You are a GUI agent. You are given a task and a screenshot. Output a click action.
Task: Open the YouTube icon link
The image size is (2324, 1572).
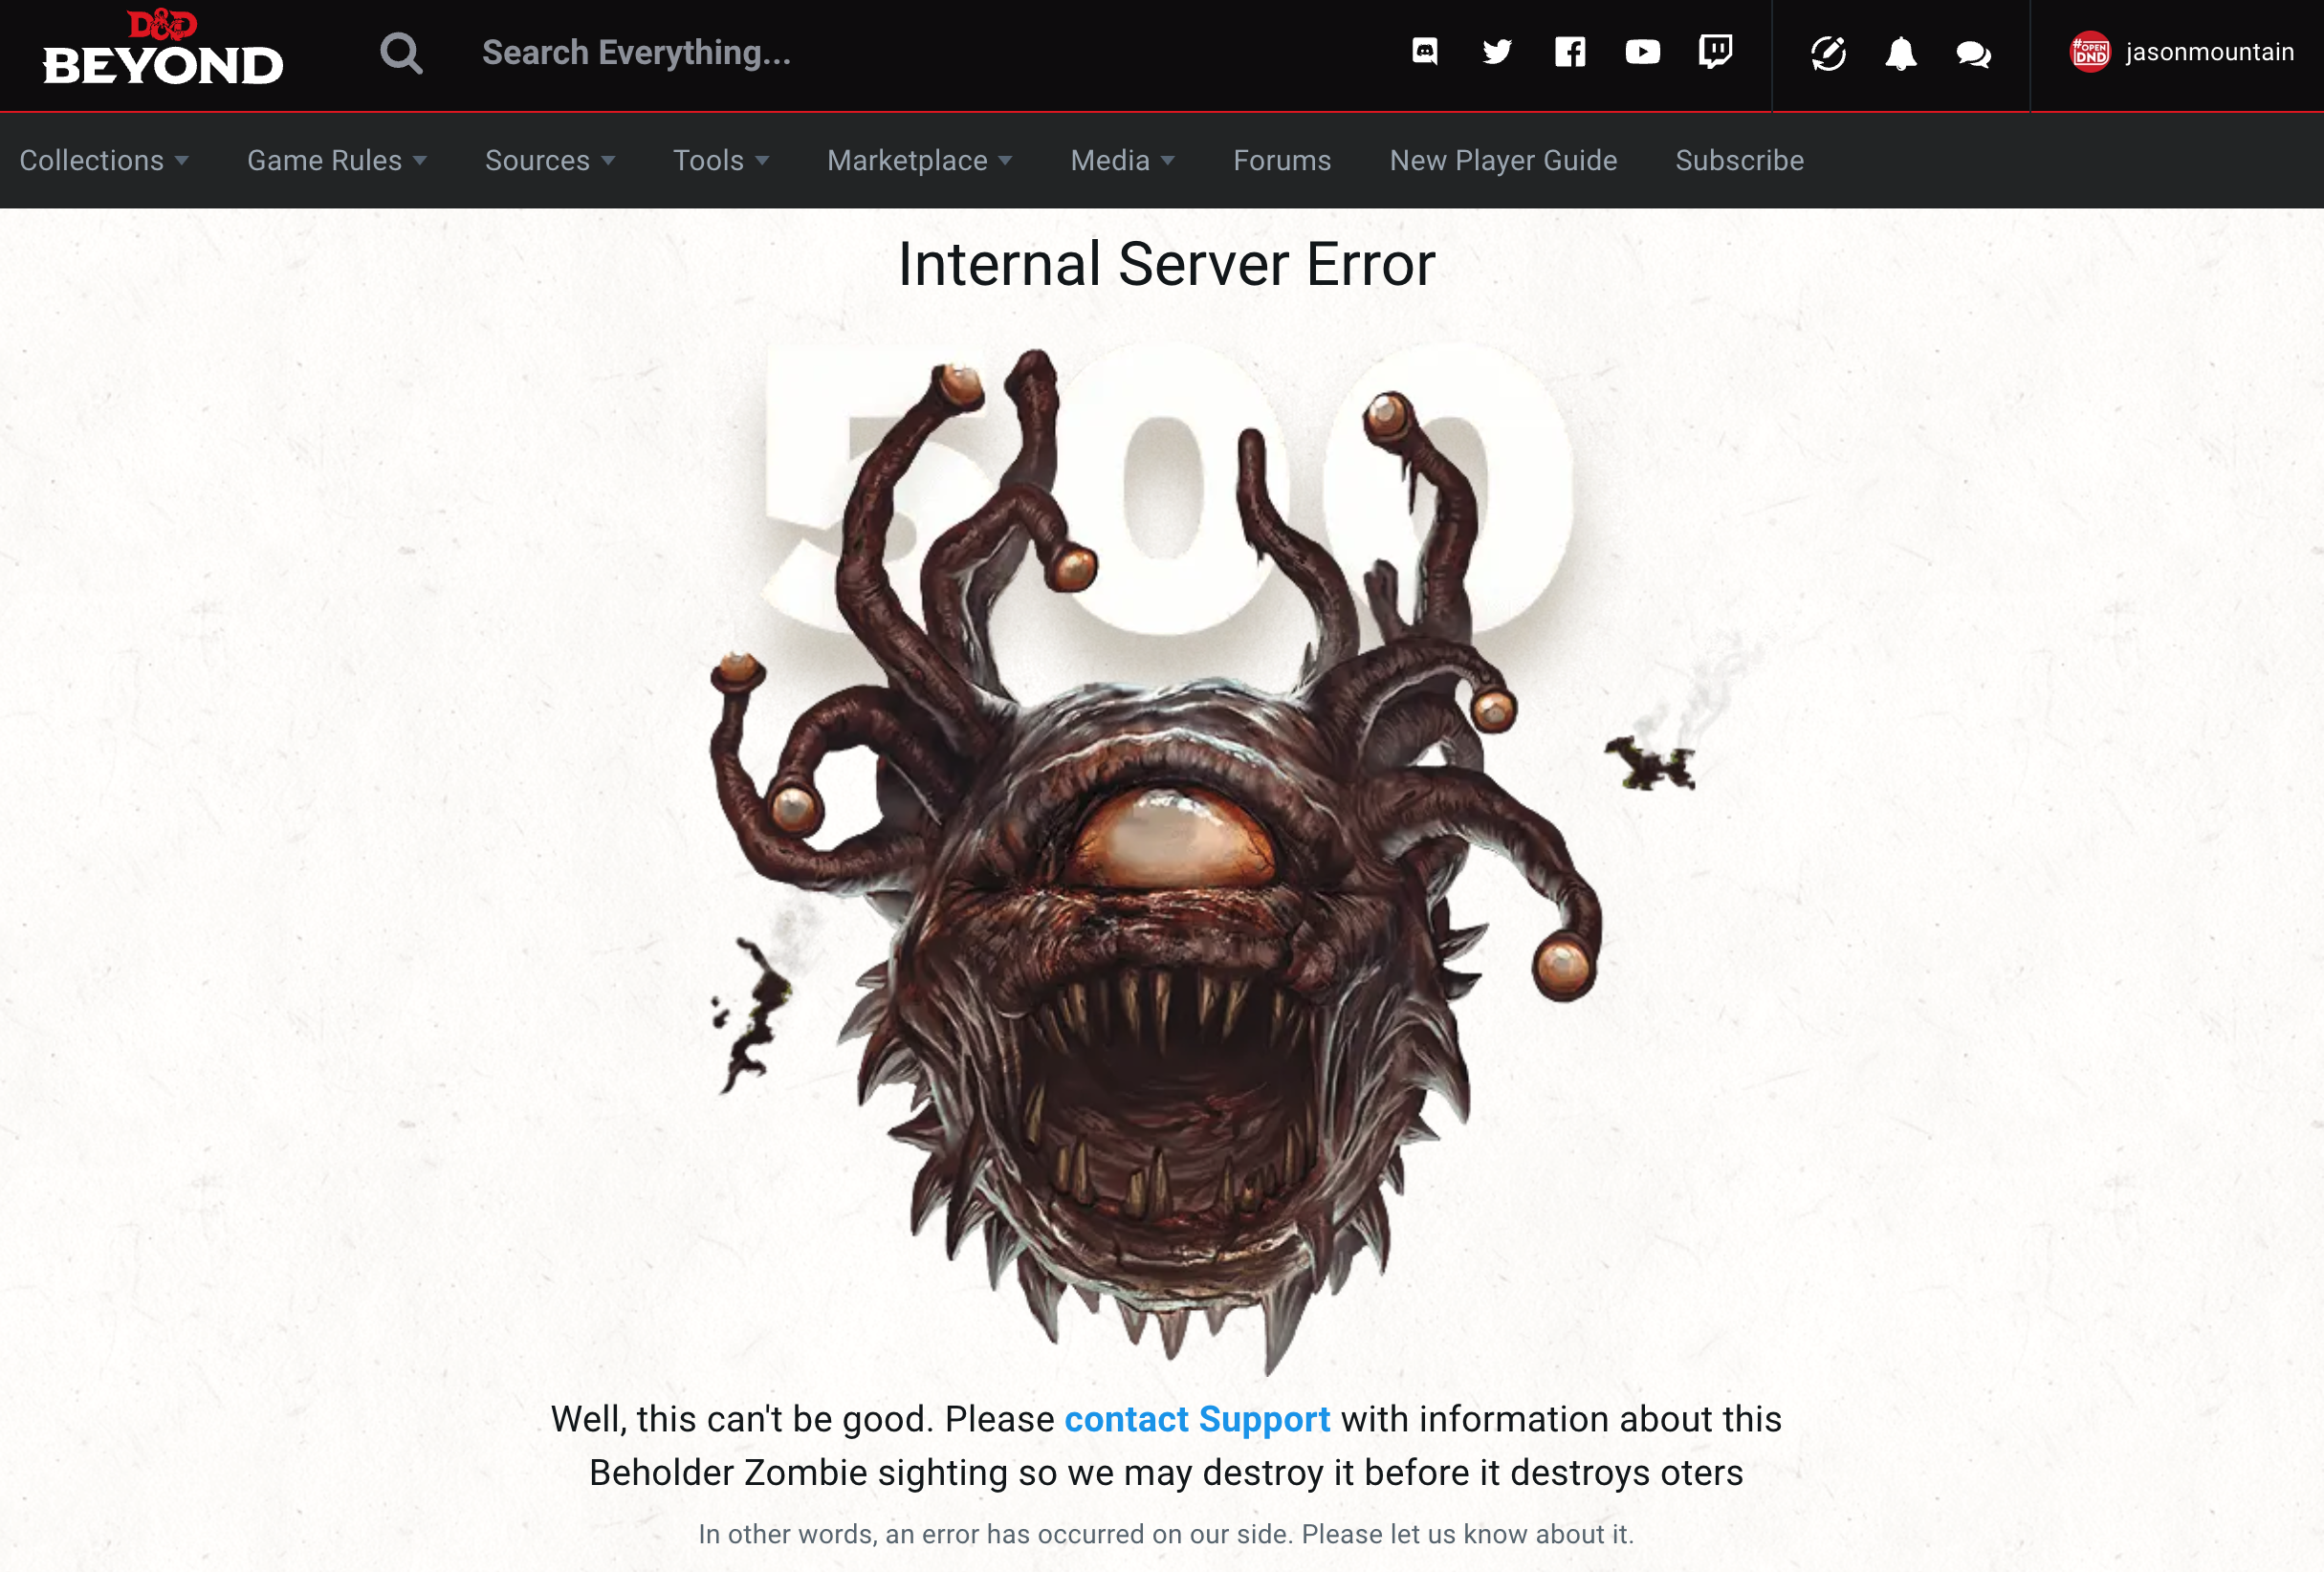(x=1643, y=52)
